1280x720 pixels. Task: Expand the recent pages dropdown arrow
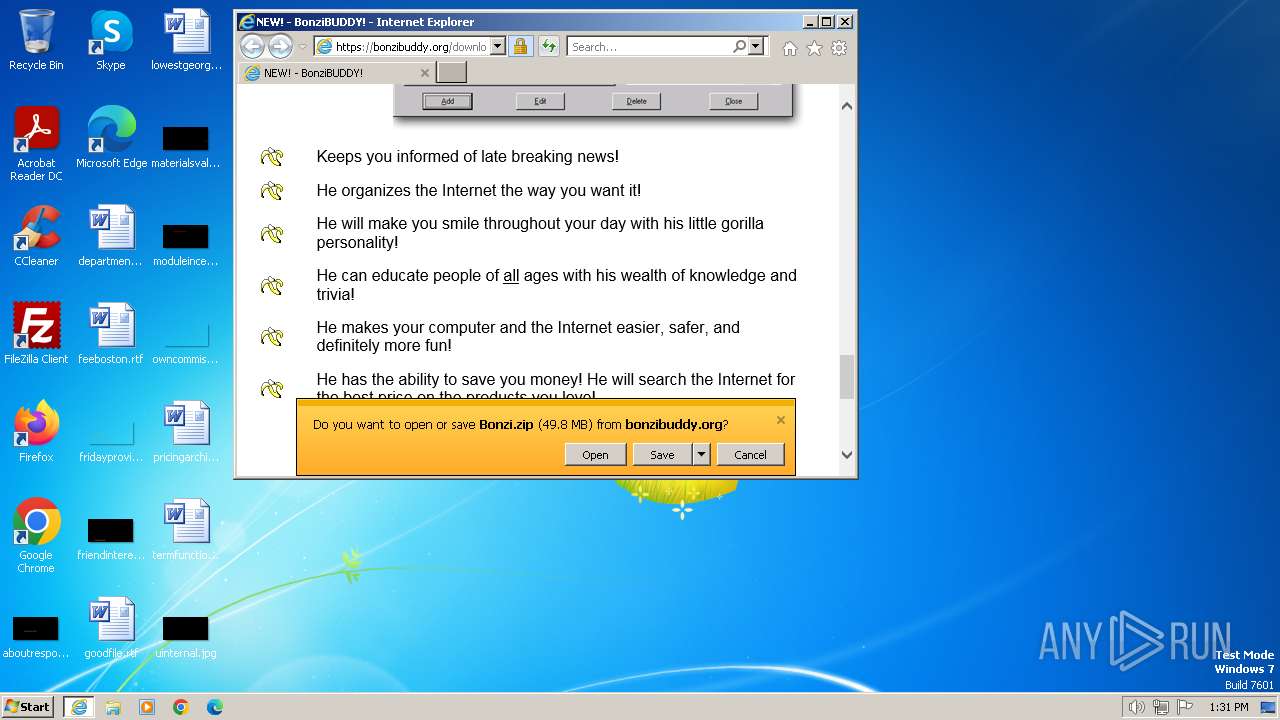303,46
